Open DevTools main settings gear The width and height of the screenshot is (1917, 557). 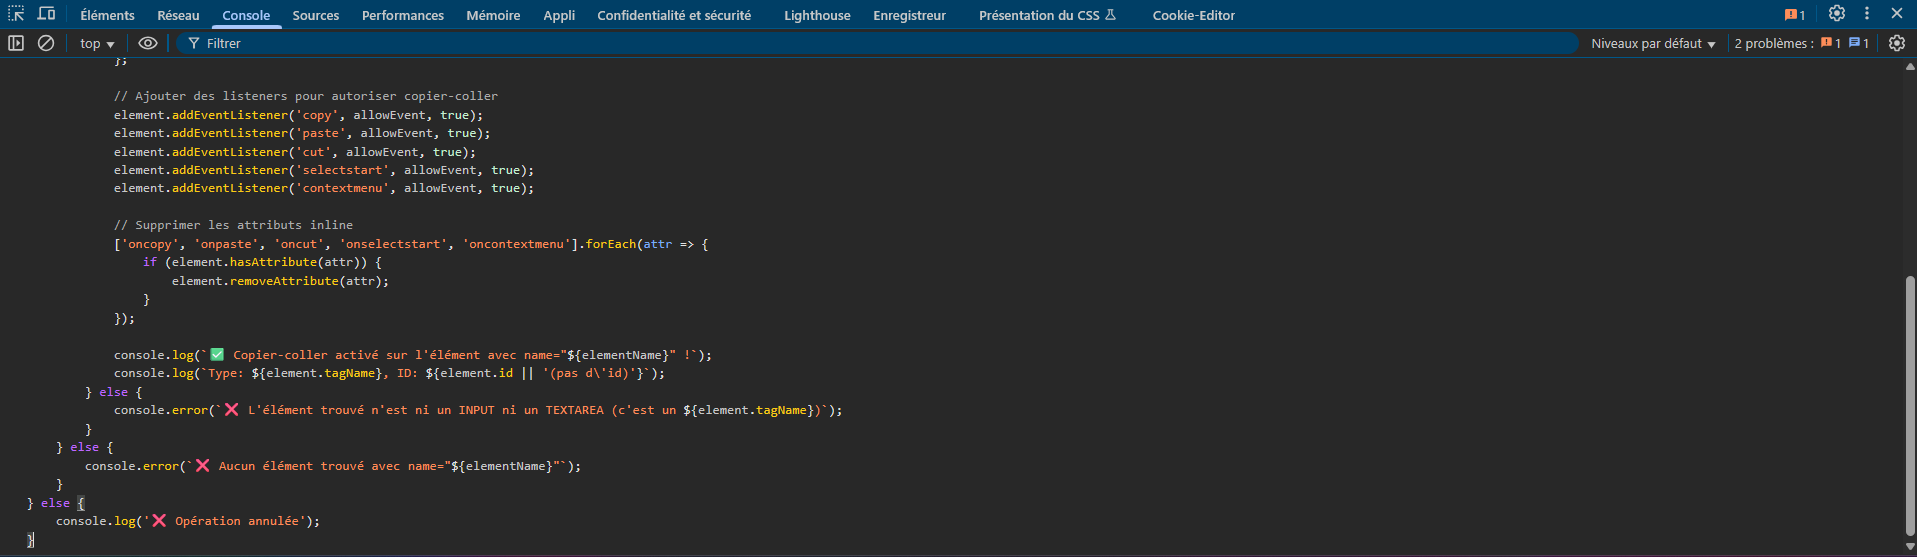click(1837, 14)
